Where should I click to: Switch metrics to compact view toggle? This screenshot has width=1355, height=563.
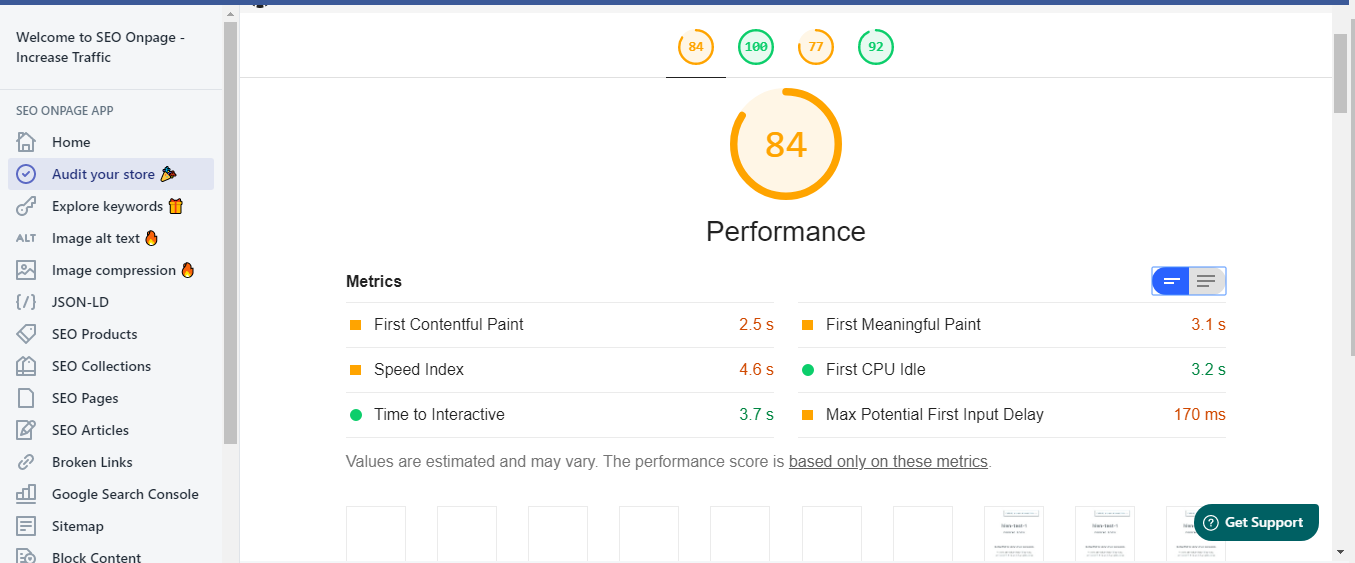(x=1171, y=282)
